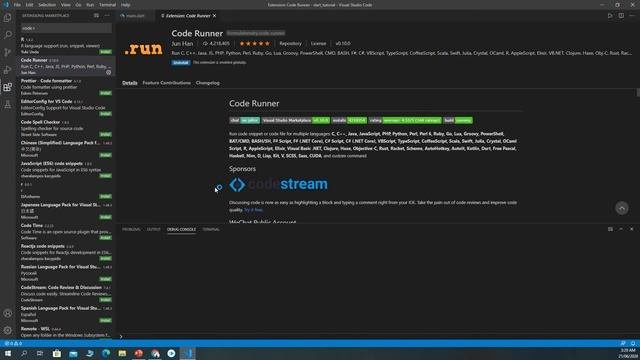Viewport: 640px width, 360px height.
Task: Open the Run menu
Action: point(90,5)
